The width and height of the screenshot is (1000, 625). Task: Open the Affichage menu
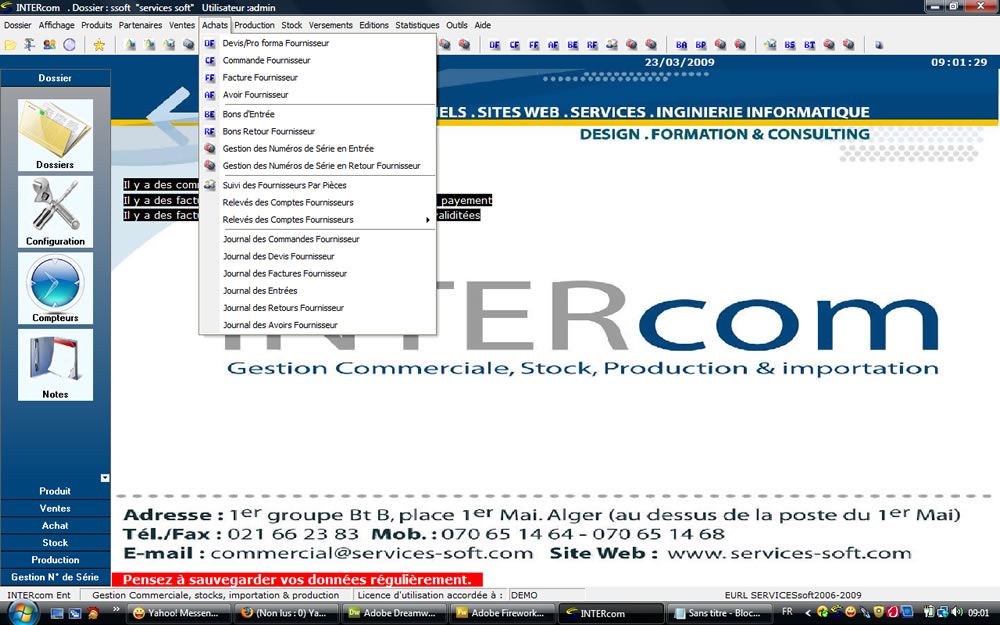[x=57, y=25]
